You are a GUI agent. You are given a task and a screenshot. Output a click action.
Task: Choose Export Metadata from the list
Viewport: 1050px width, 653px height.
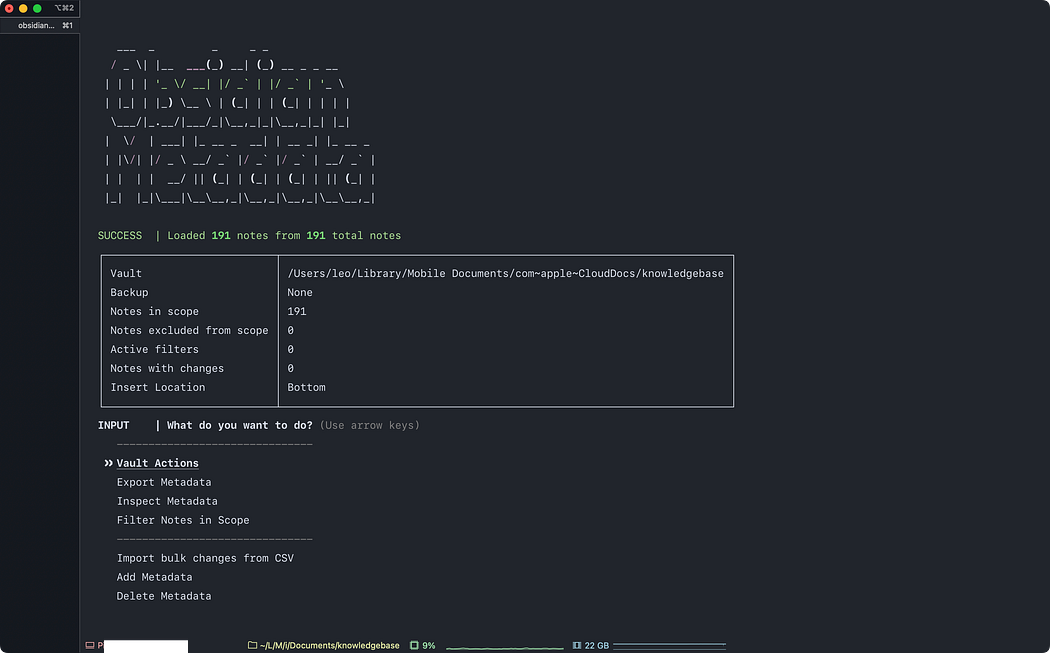164,482
